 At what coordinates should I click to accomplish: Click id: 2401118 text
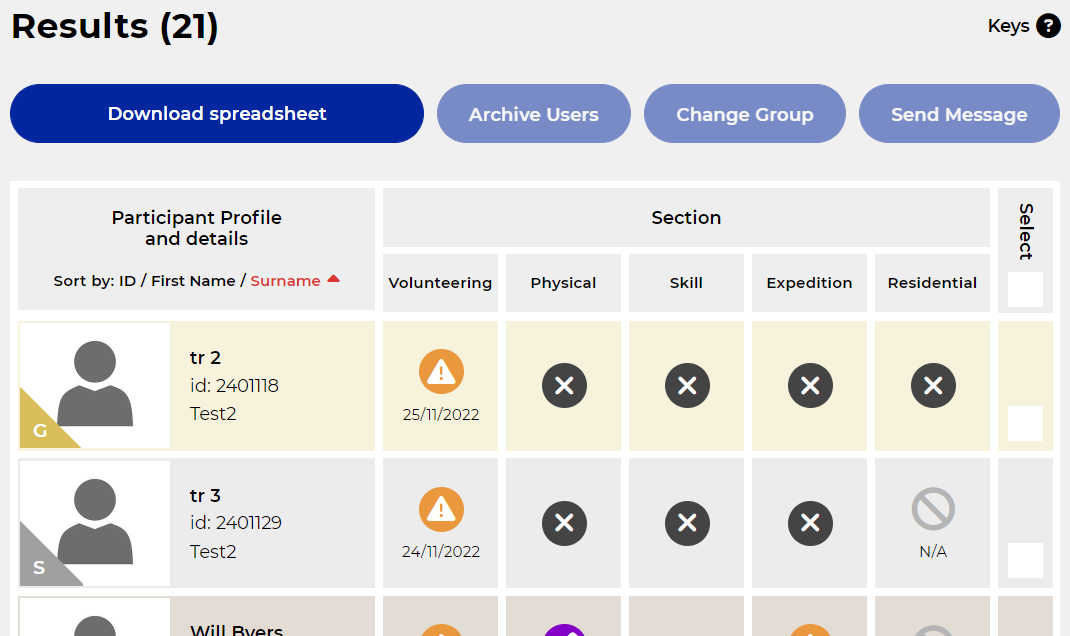click(x=234, y=386)
